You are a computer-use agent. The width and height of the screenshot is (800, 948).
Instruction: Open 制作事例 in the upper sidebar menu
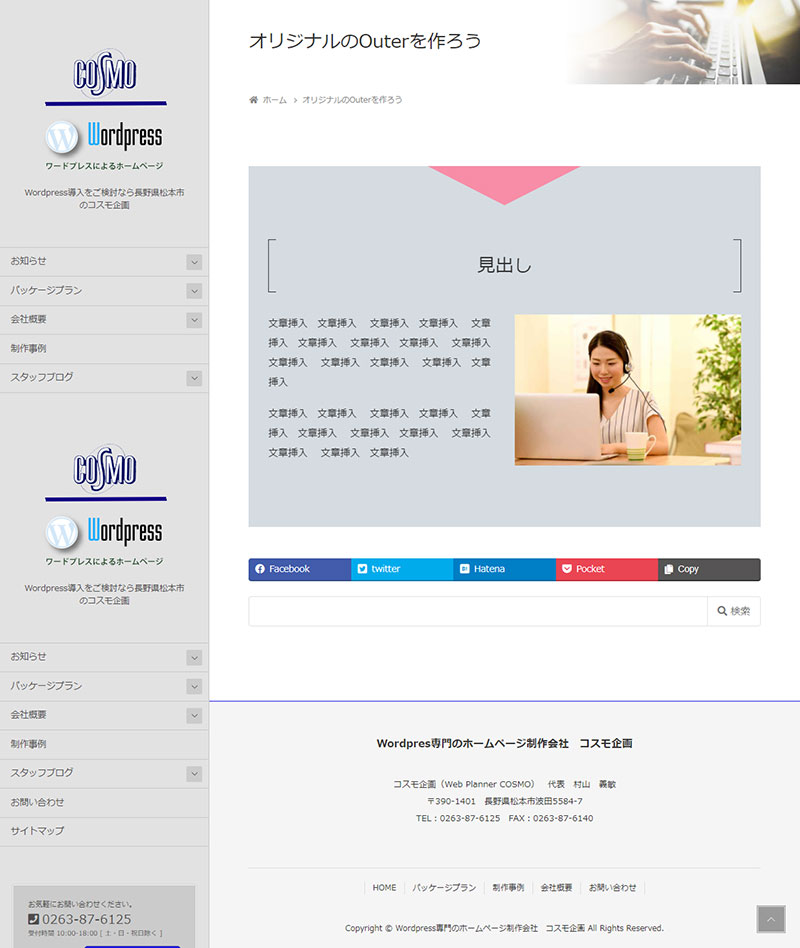29,349
